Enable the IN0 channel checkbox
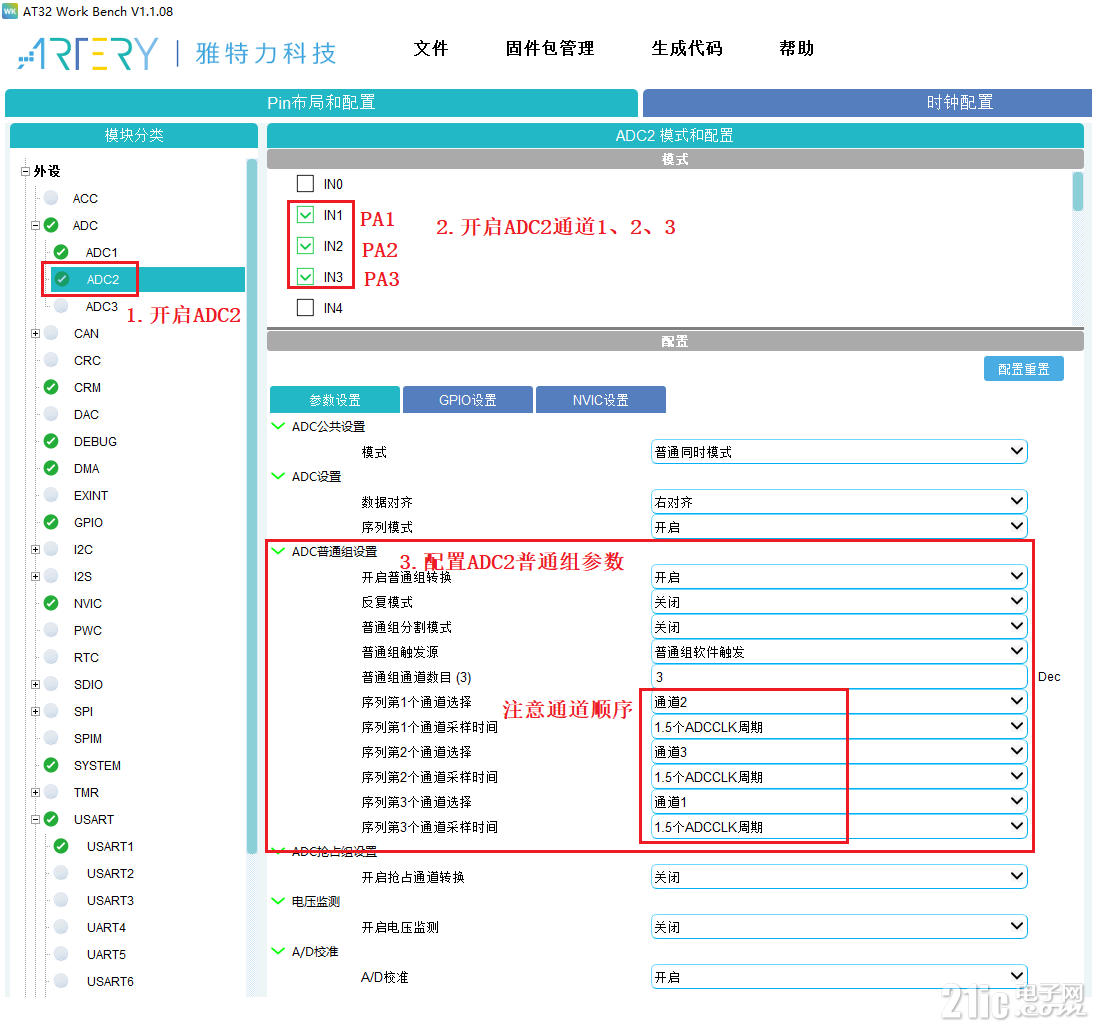 click(x=305, y=184)
